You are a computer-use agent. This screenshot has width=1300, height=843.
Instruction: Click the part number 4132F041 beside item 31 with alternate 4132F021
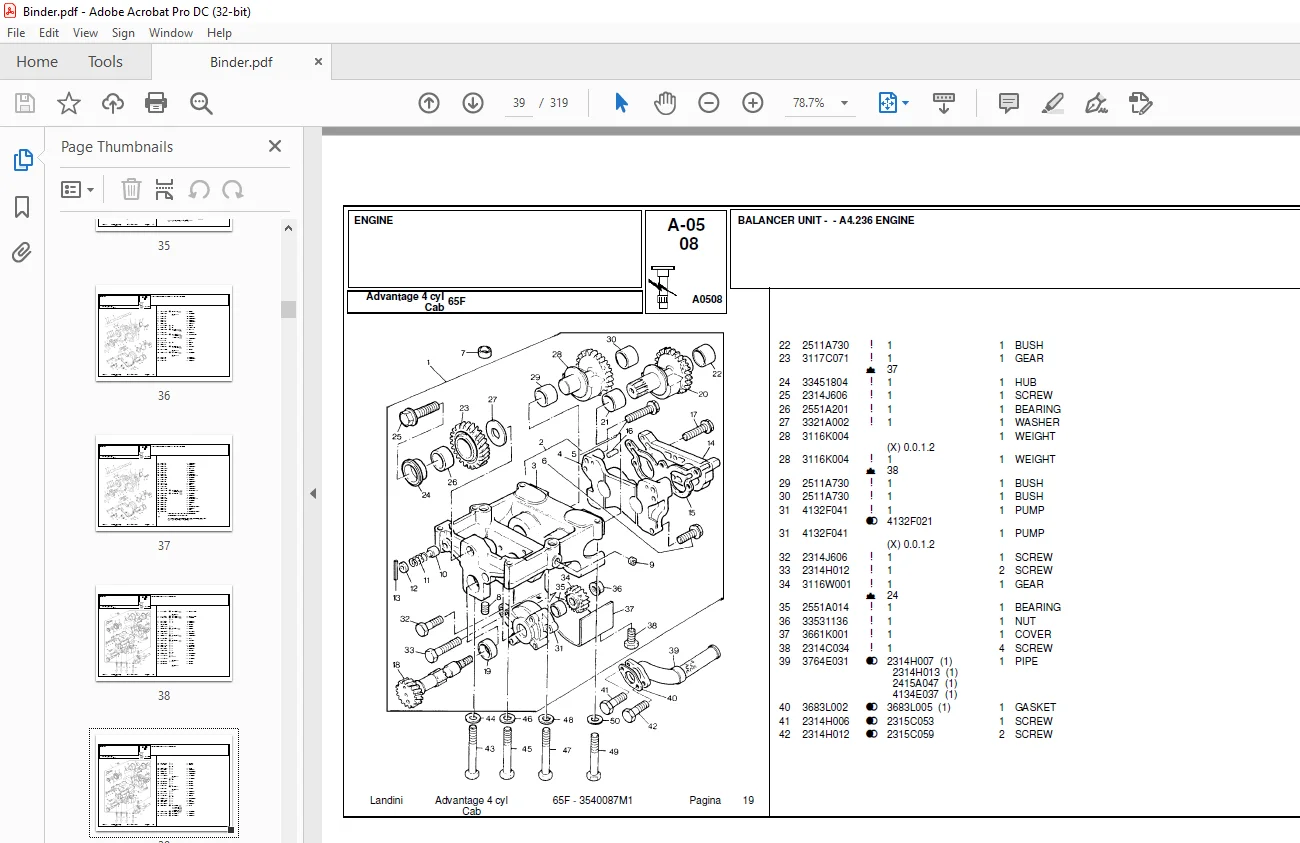(x=825, y=510)
